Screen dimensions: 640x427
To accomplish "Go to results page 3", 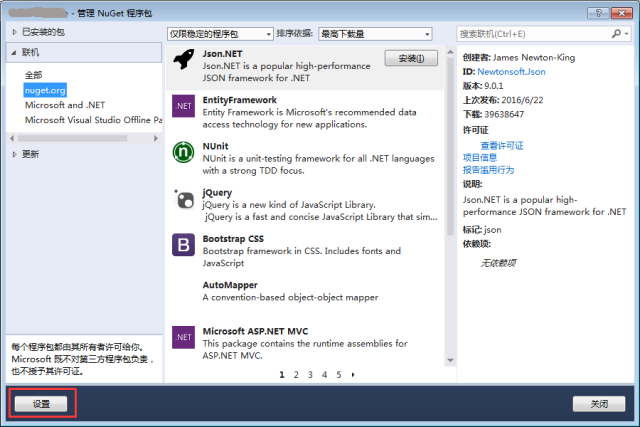I will (310, 375).
